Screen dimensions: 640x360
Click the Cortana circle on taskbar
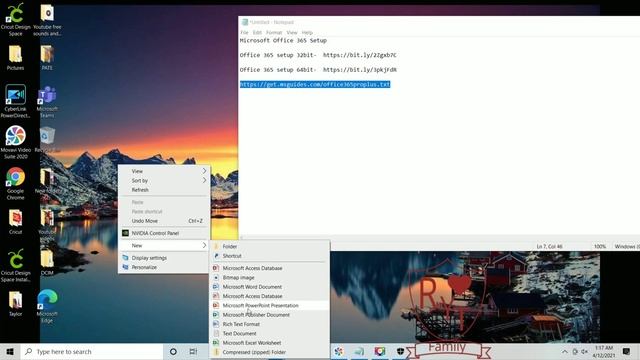point(173,351)
